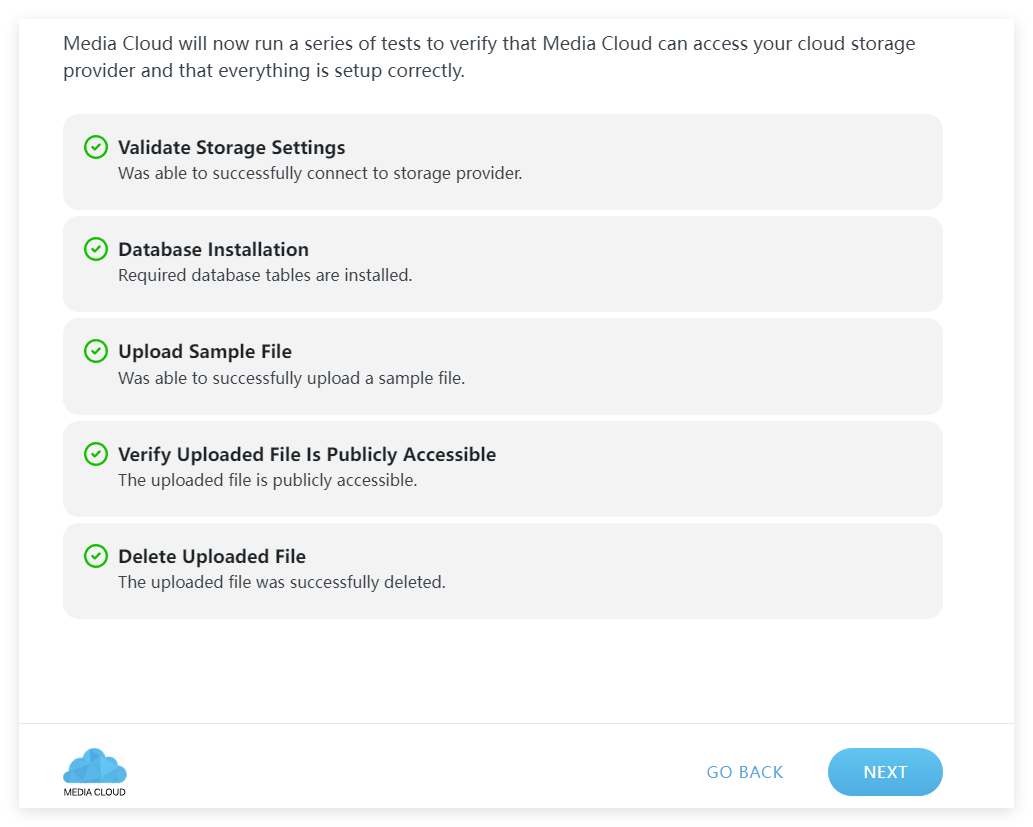Click the intro paragraph about running tests
Viewport: 1033px width, 827px height.
point(489,57)
